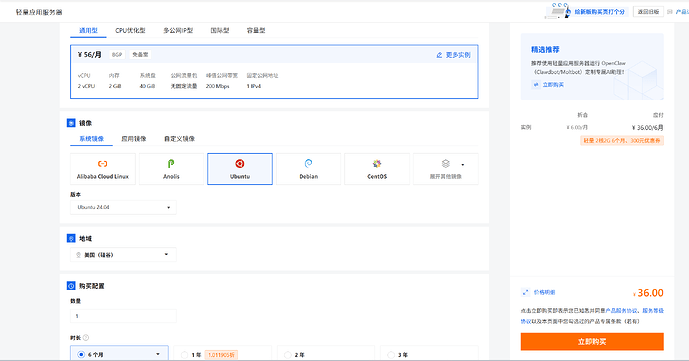
Task: Open the 产品服务协议 link
Action: point(621,310)
